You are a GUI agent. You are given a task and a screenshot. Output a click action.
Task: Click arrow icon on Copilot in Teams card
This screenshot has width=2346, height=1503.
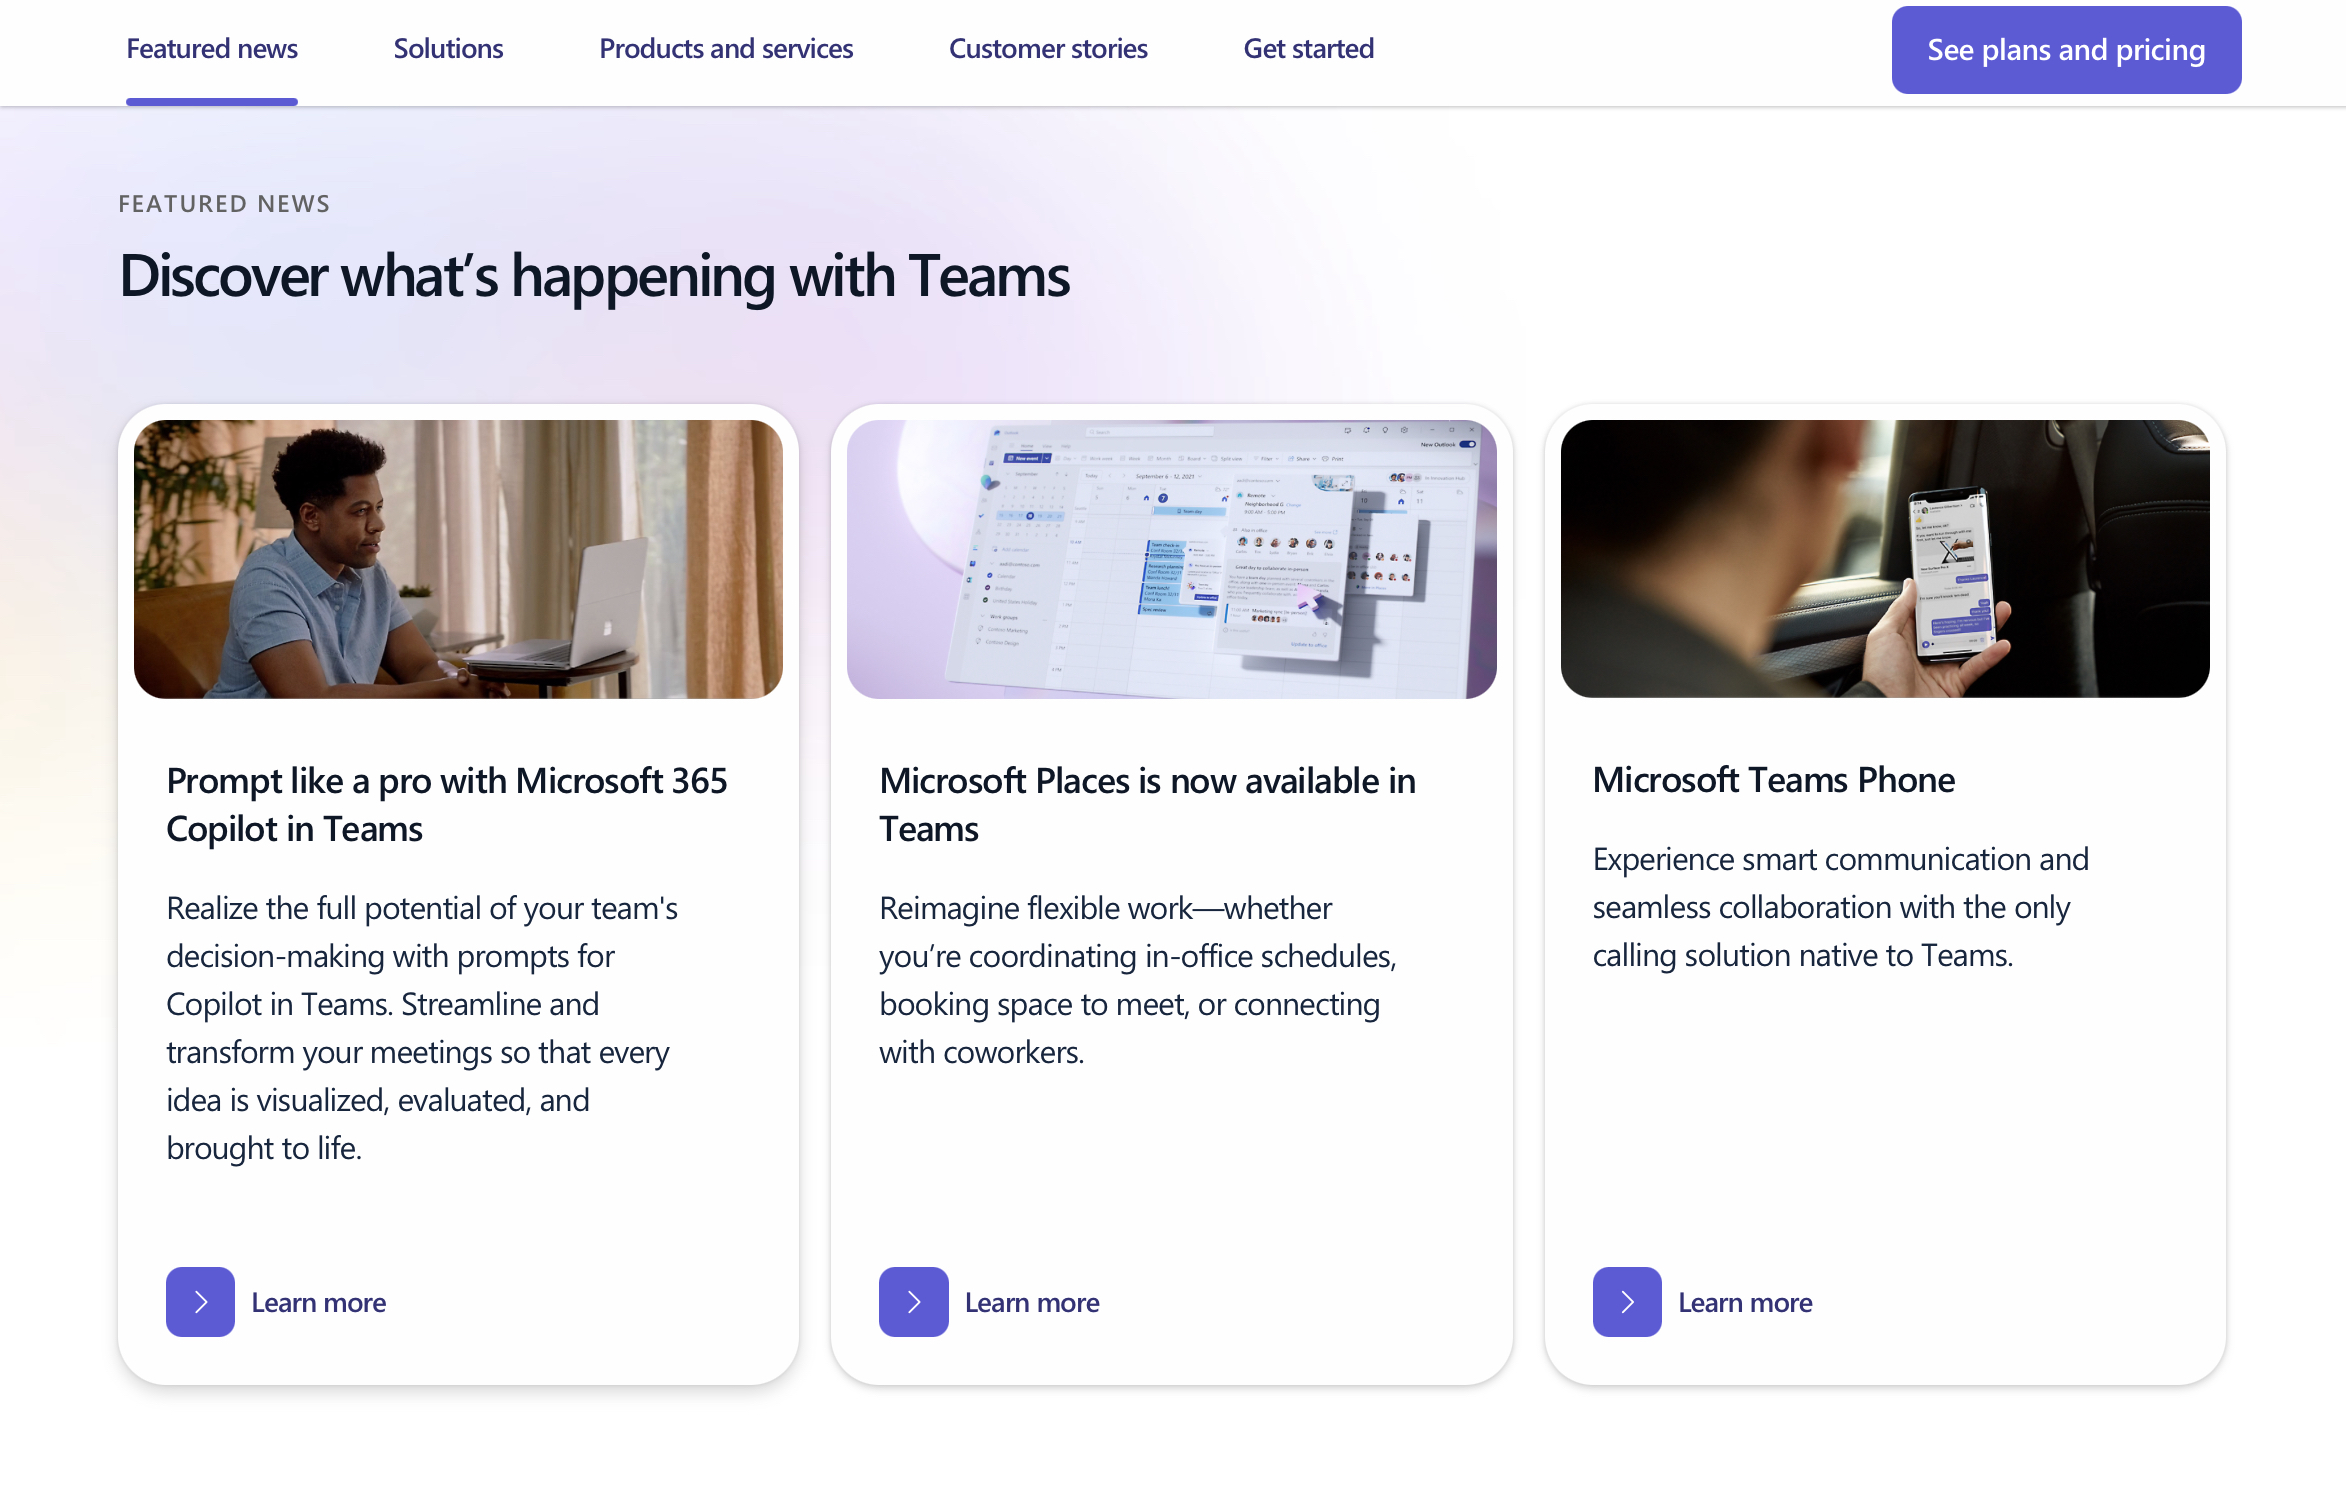(200, 1302)
